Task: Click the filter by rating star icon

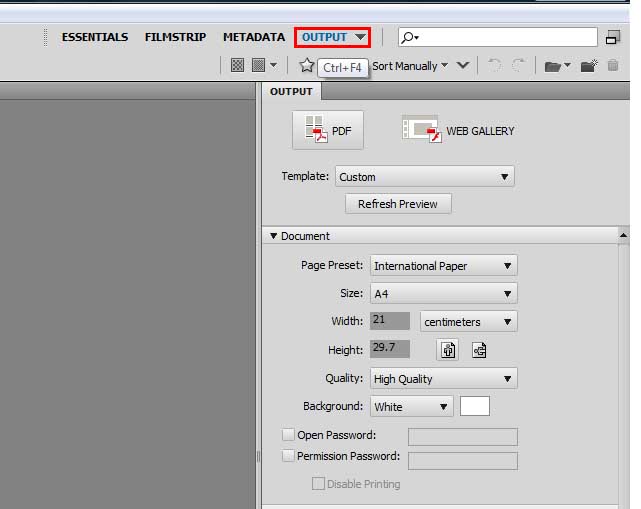Action: [307, 66]
